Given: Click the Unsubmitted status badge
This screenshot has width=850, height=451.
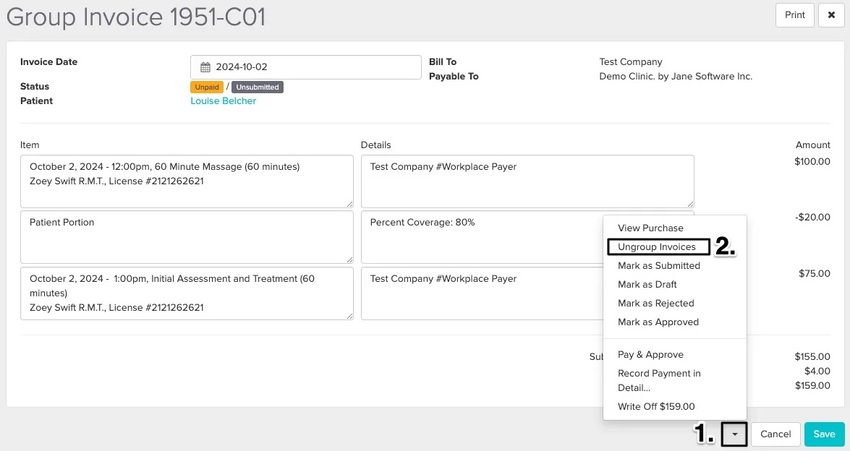Looking at the screenshot, I should point(257,87).
